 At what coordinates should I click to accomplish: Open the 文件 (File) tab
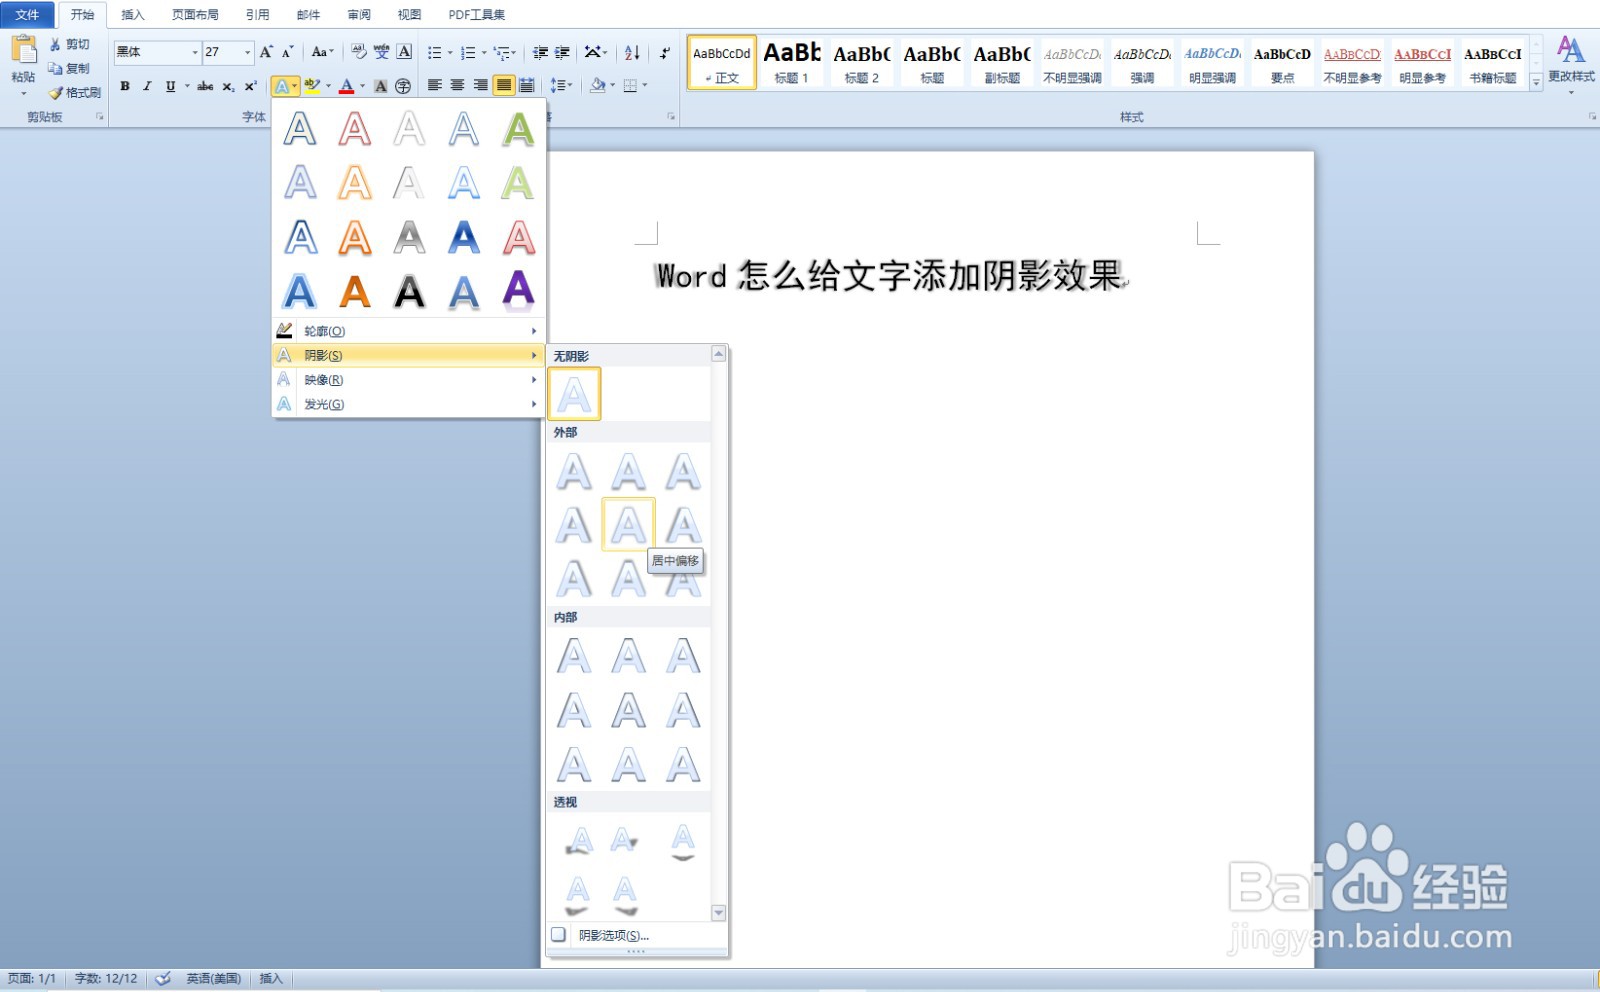coord(28,14)
